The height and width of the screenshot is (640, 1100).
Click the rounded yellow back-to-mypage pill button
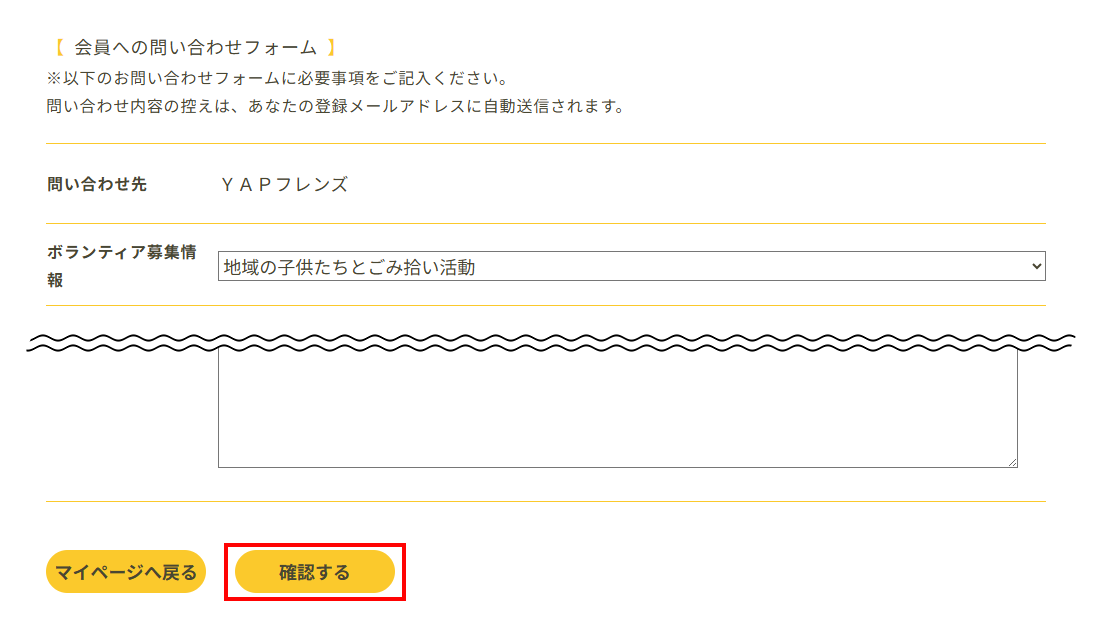tap(124, 572)
